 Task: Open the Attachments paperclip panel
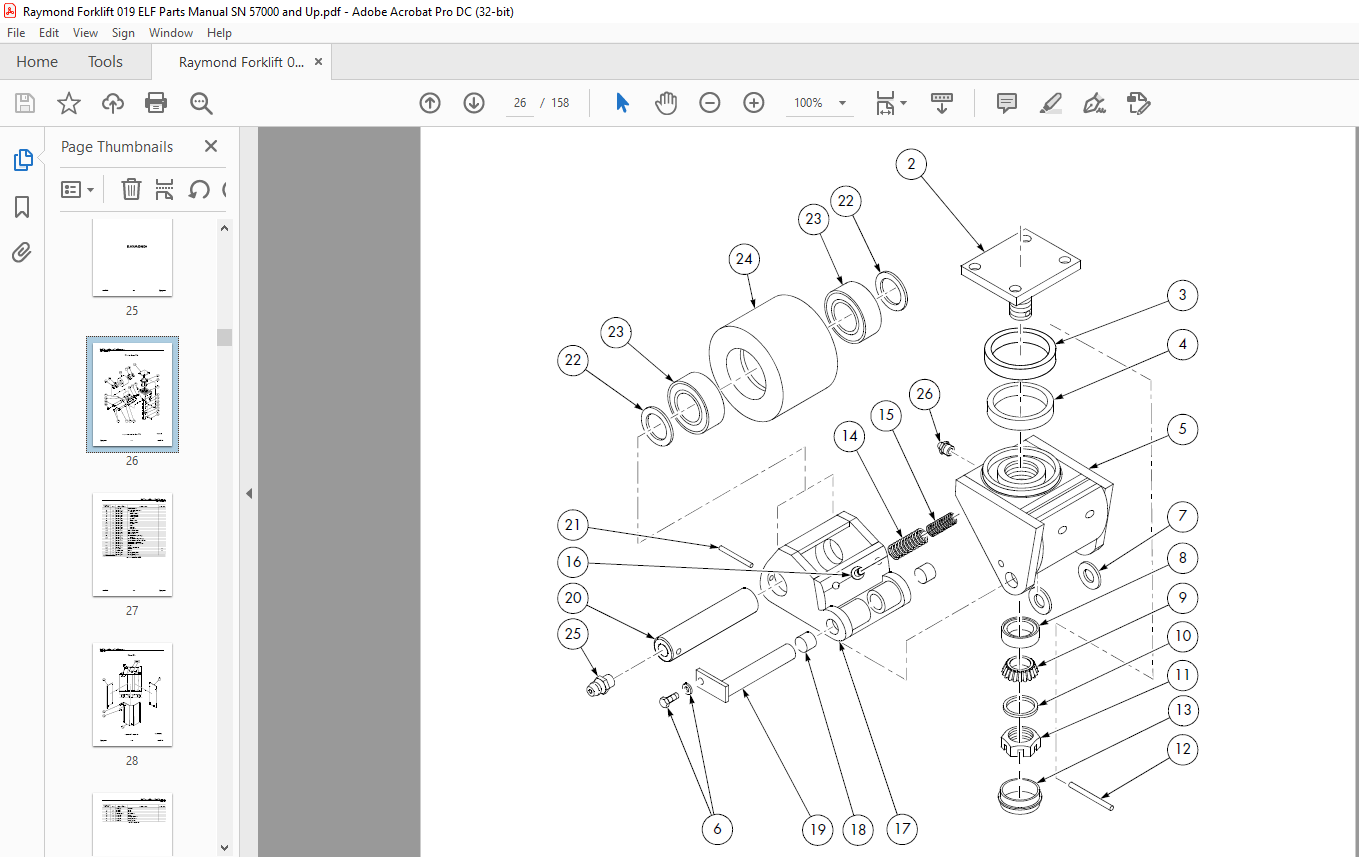[22, 253]
